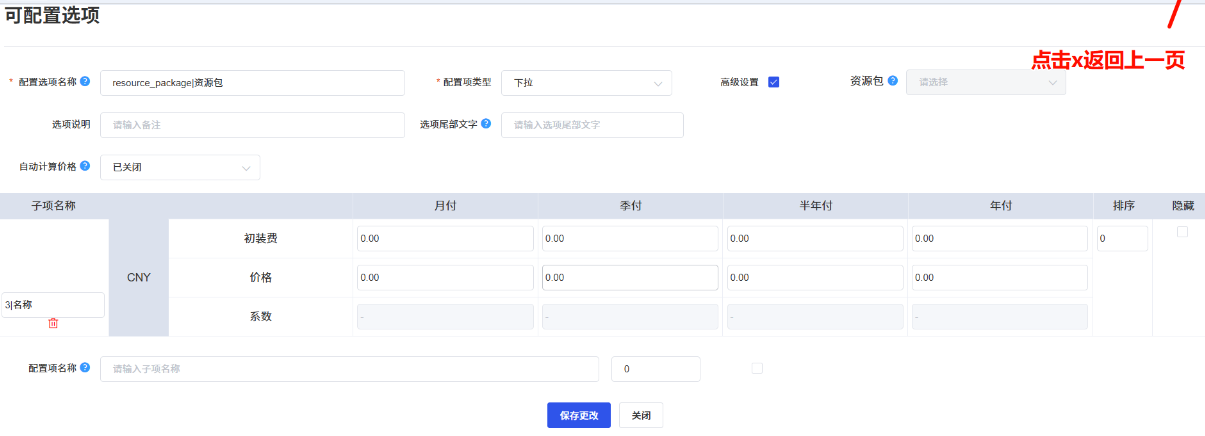Click the 保存更改 button
This screenshot has width=1205, height=436.
[x=579, y=415]
